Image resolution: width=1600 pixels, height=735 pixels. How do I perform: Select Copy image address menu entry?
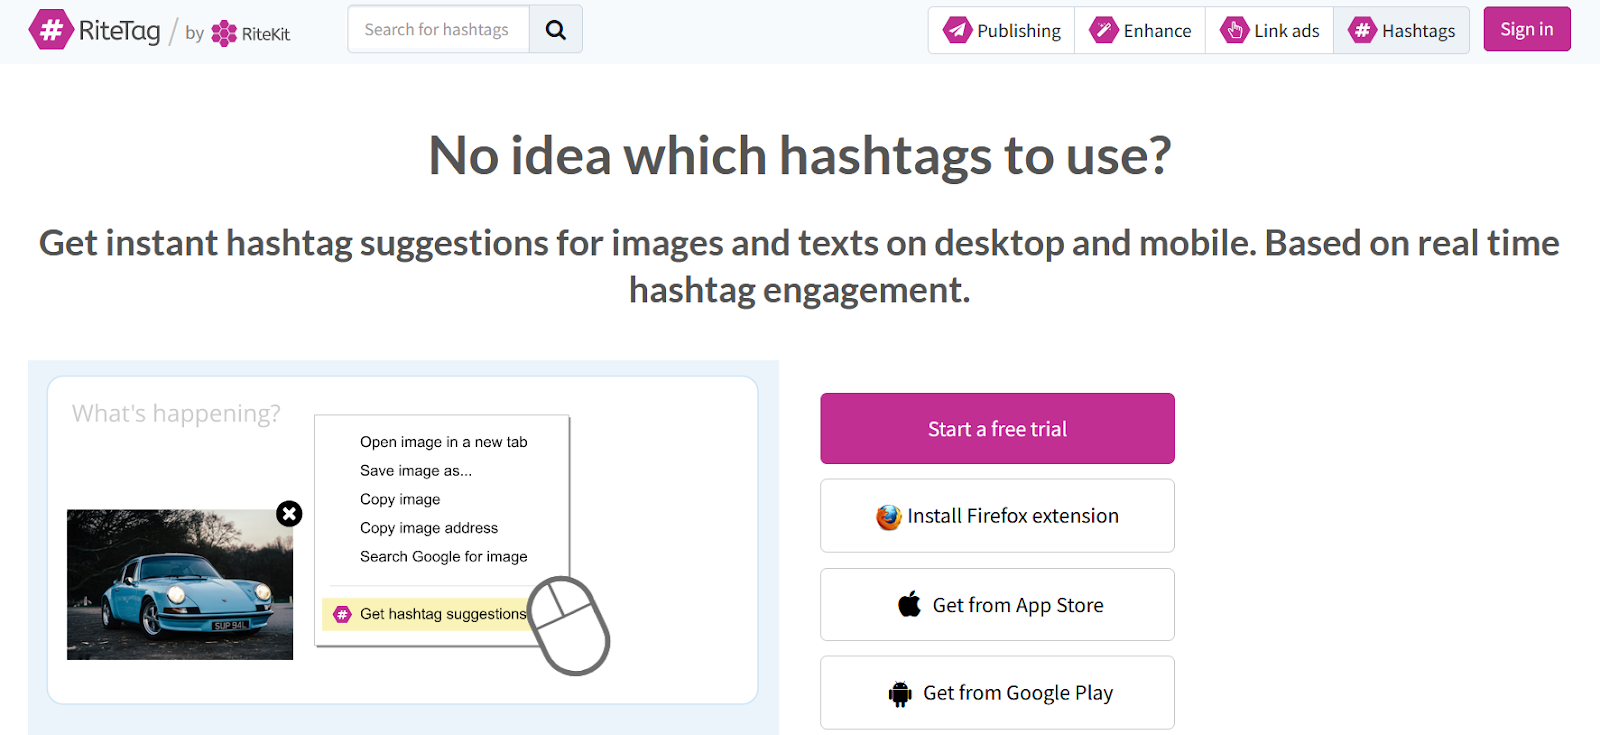click(x=429, y=528)
